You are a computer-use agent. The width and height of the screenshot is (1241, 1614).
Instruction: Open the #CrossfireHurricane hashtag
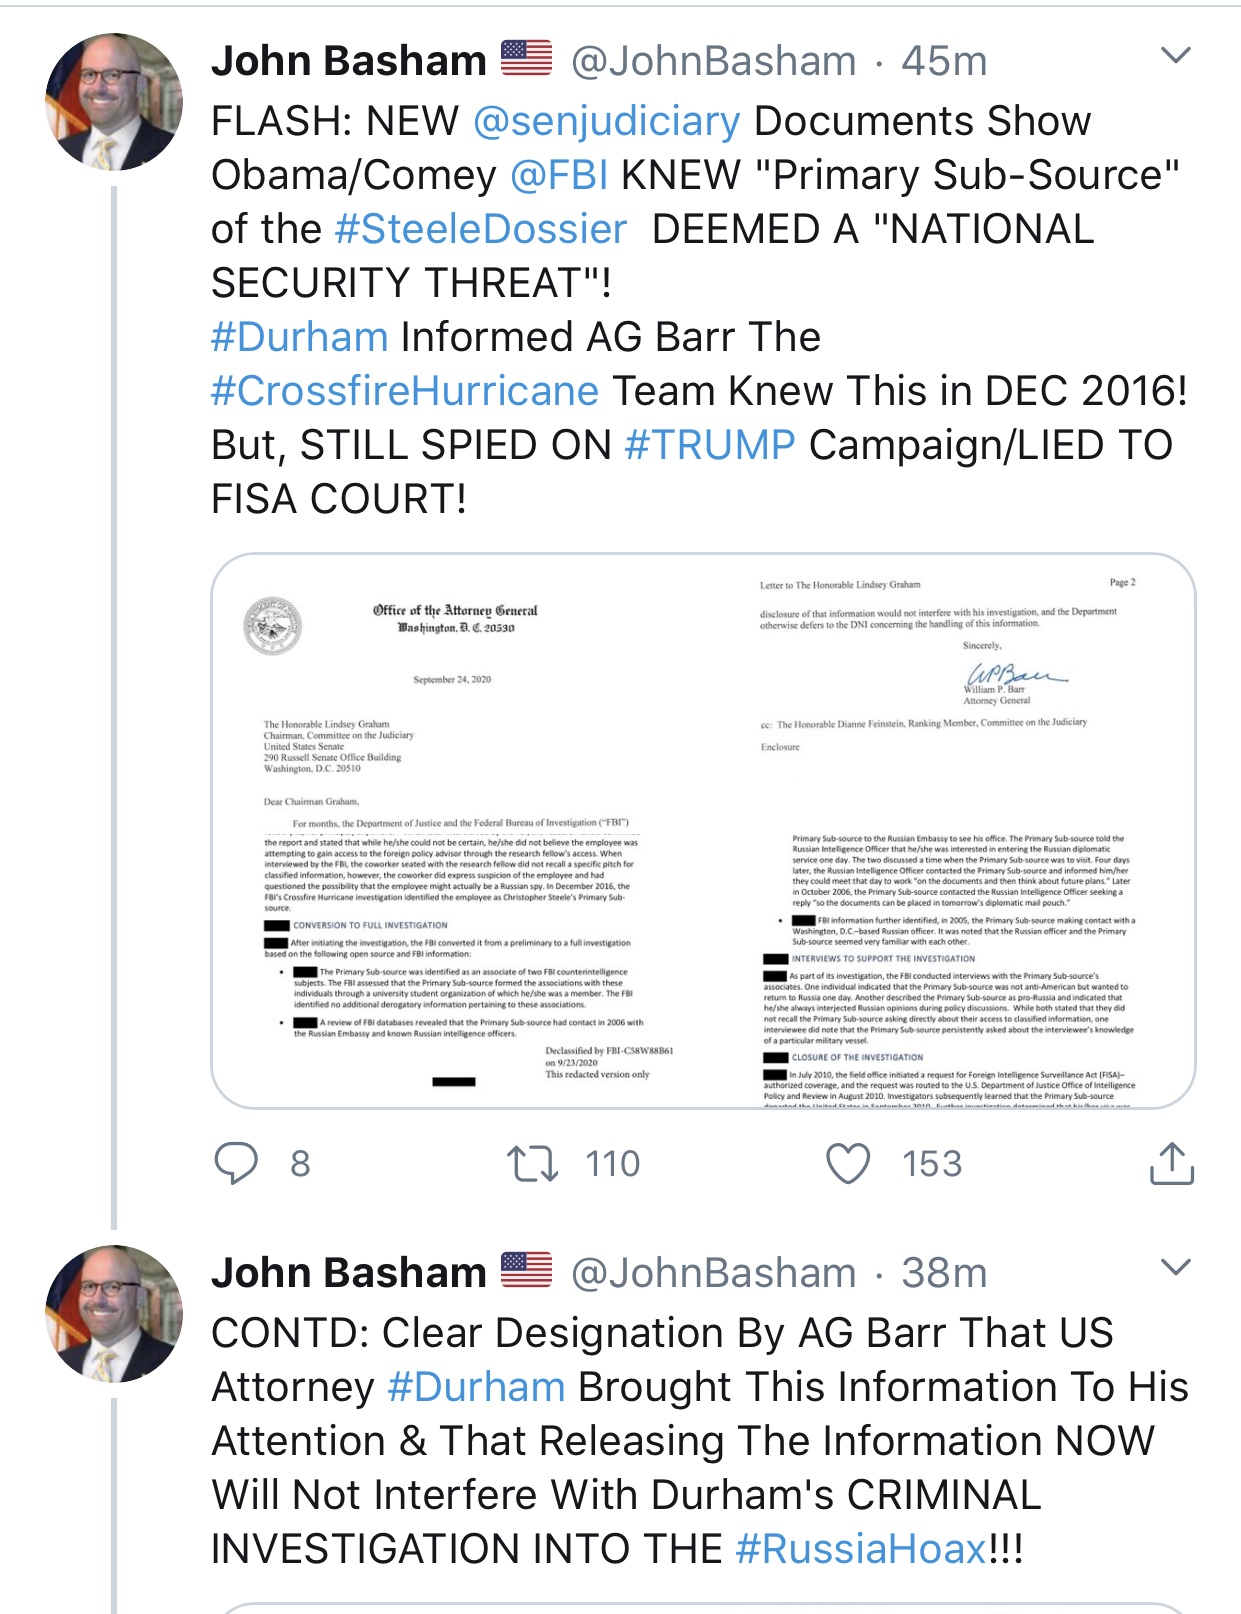(405, 391)
